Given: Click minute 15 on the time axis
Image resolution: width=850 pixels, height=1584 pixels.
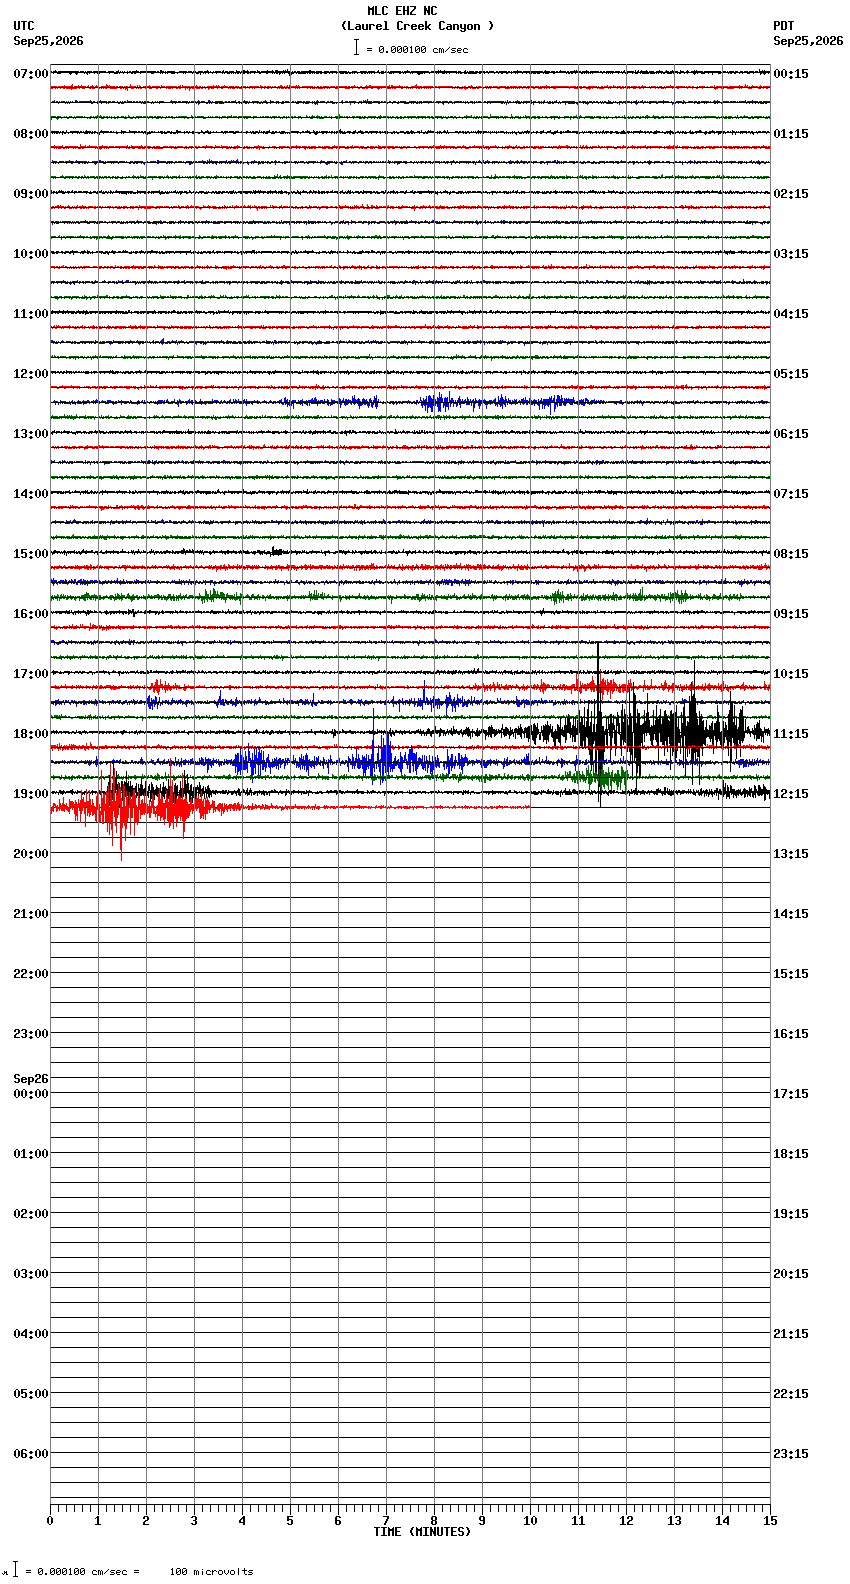Looking at the screenshot, I should (x=770, y=1522).
